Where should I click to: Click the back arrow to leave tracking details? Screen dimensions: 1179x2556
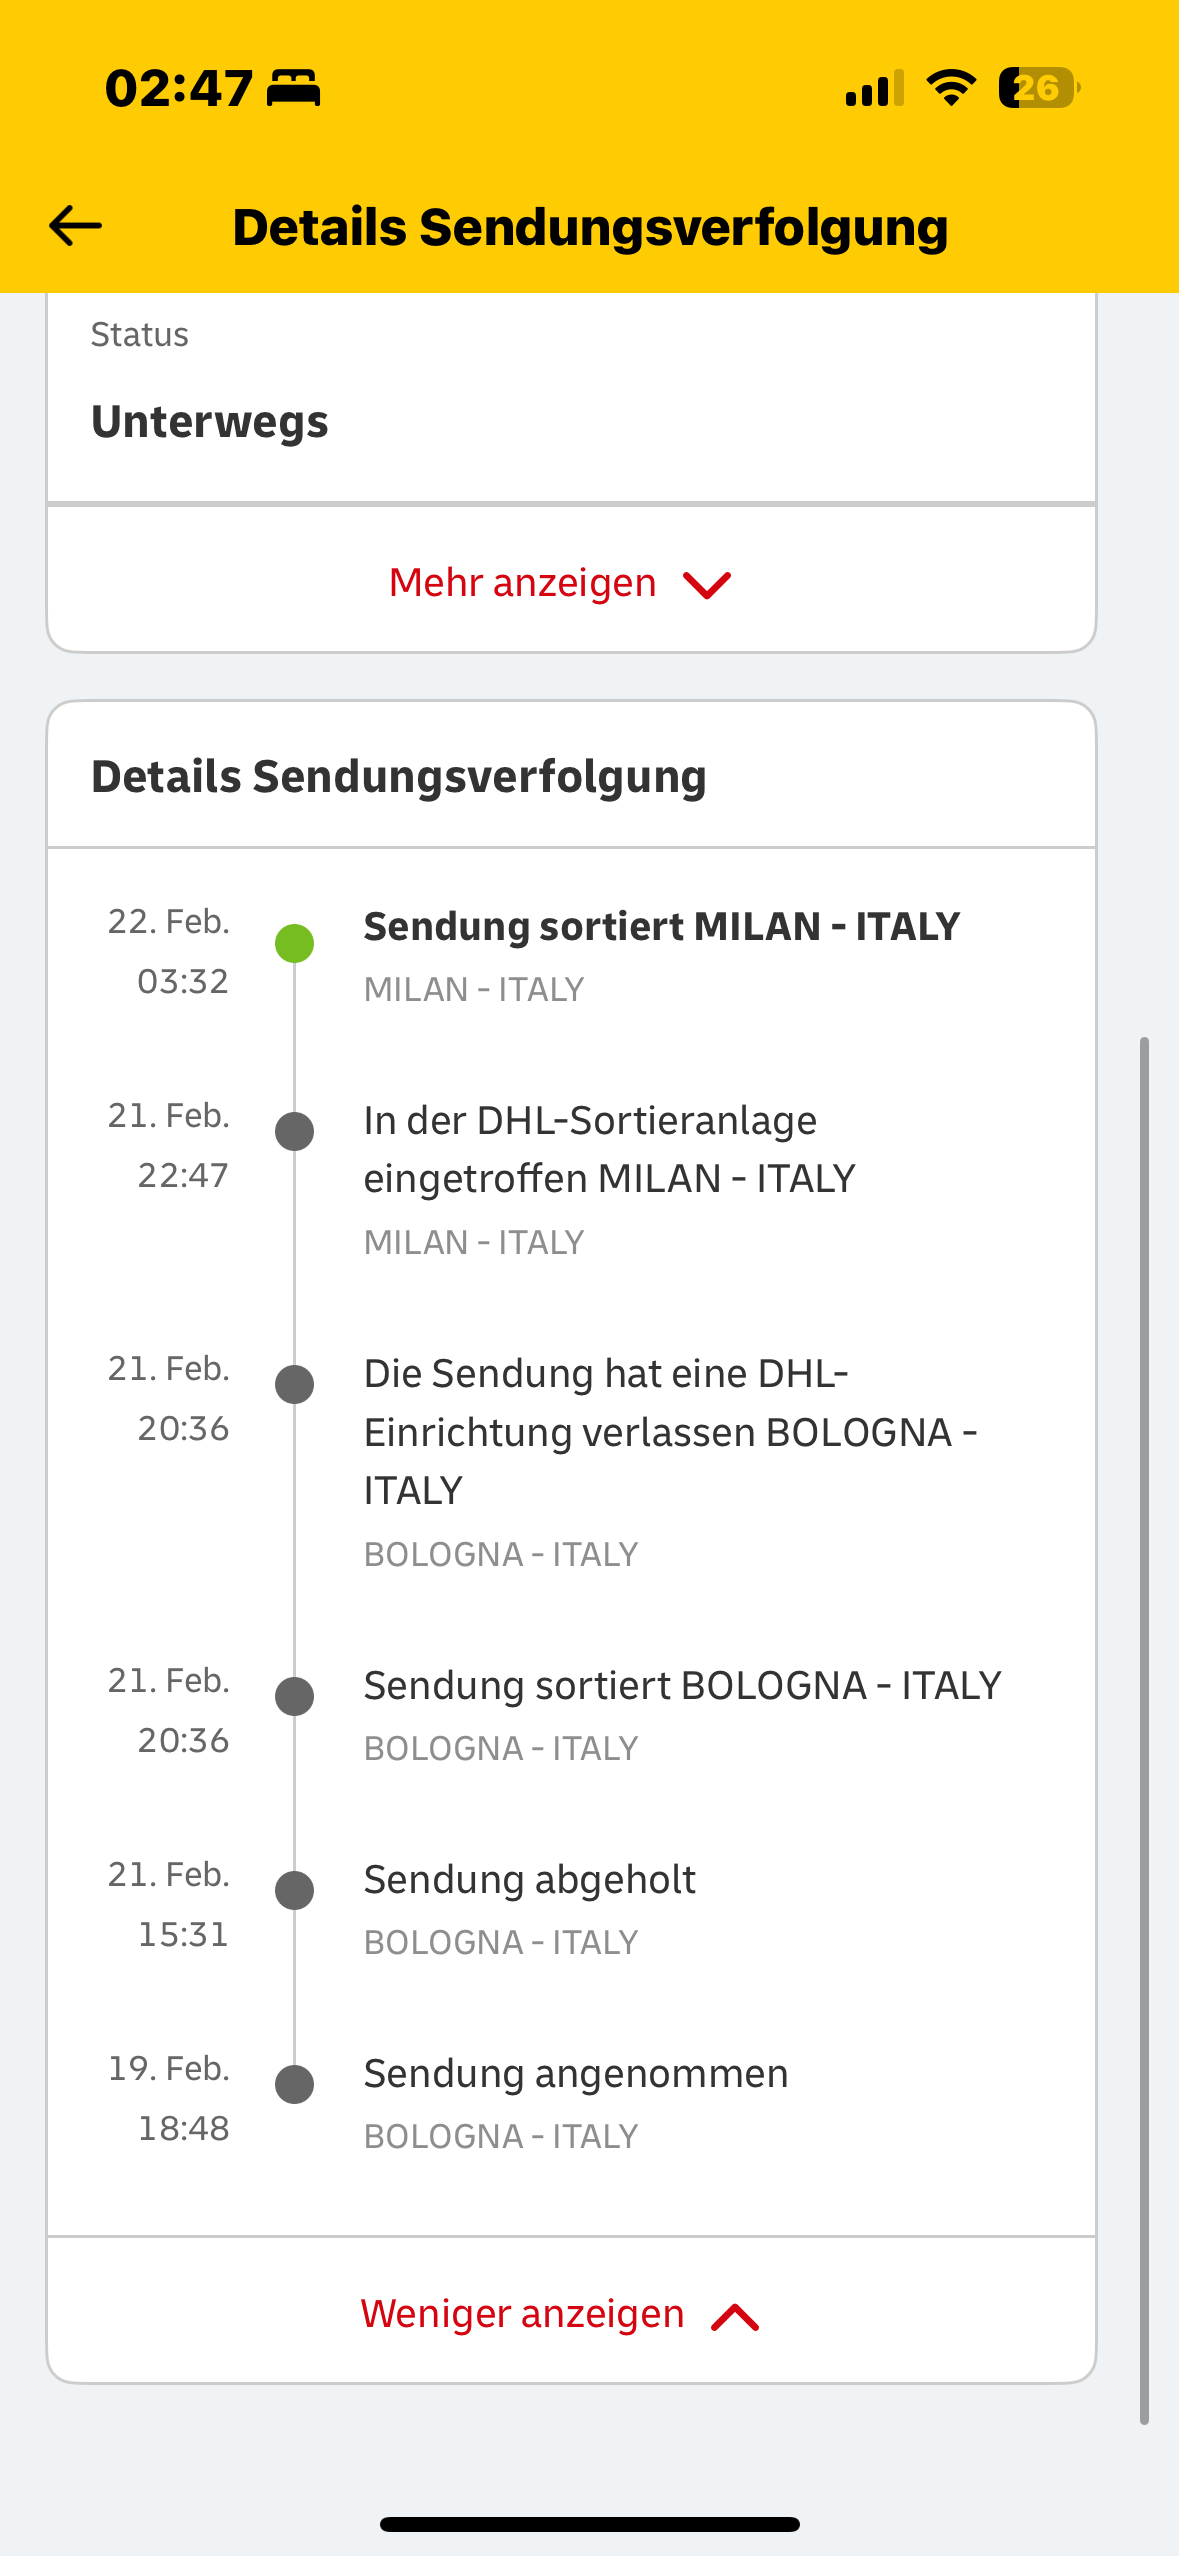pos(74,227)
